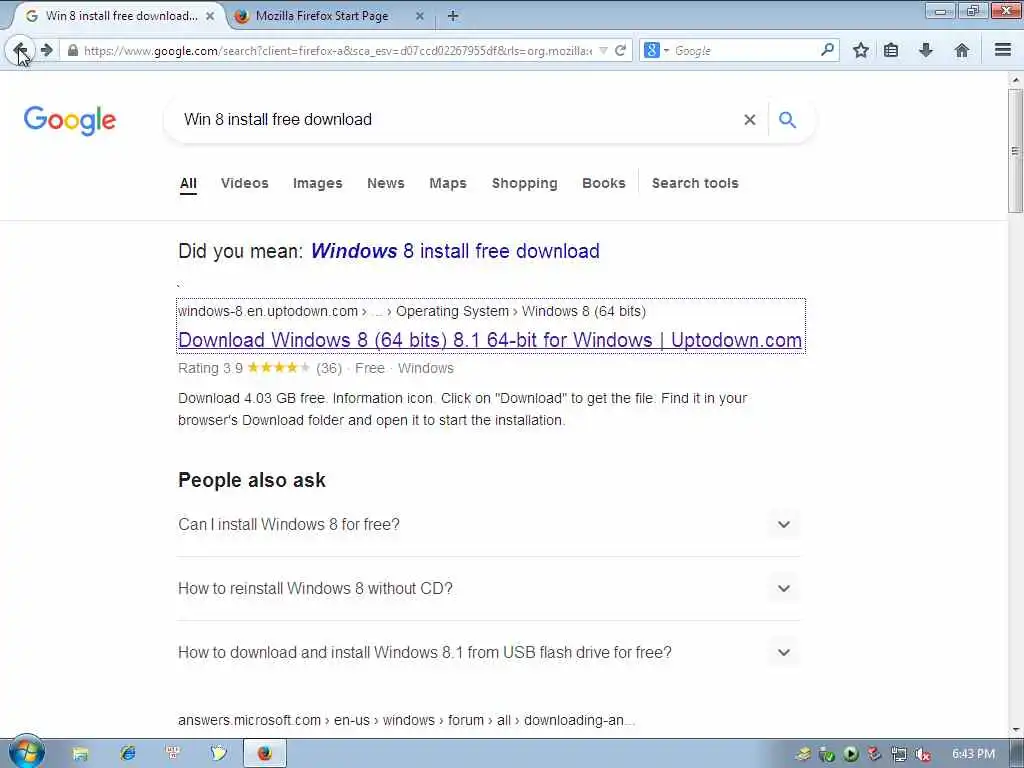Screen dimensions: 1024x768
Task: Click the address bar URL field
Action: pos(338,50)
